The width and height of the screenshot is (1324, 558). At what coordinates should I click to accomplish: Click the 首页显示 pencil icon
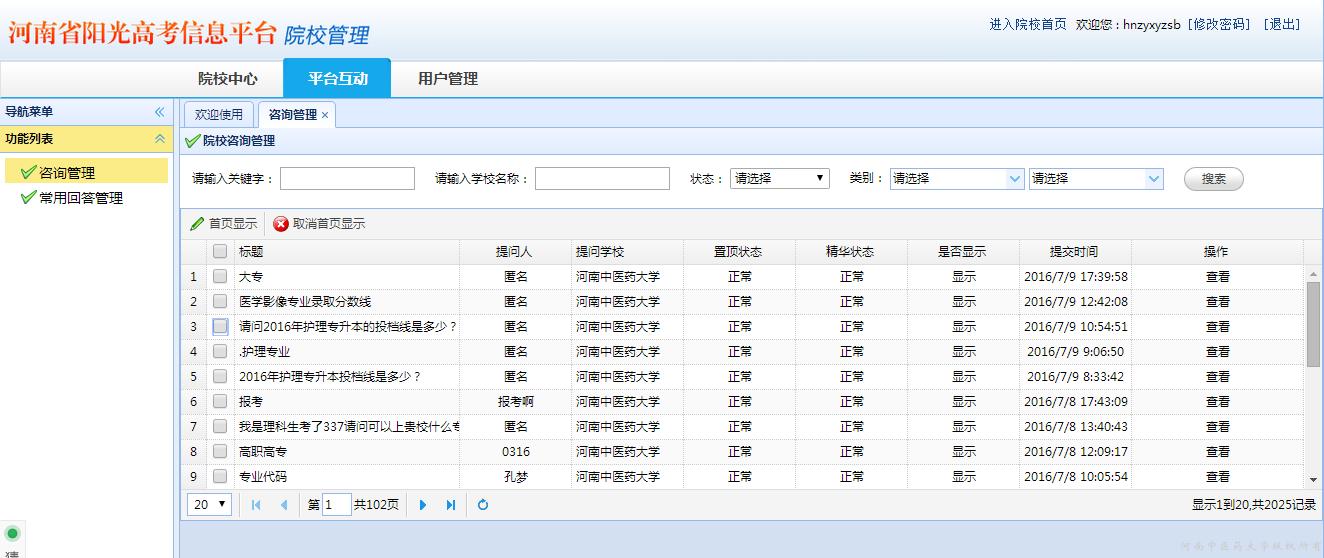[x=198, y=224]
